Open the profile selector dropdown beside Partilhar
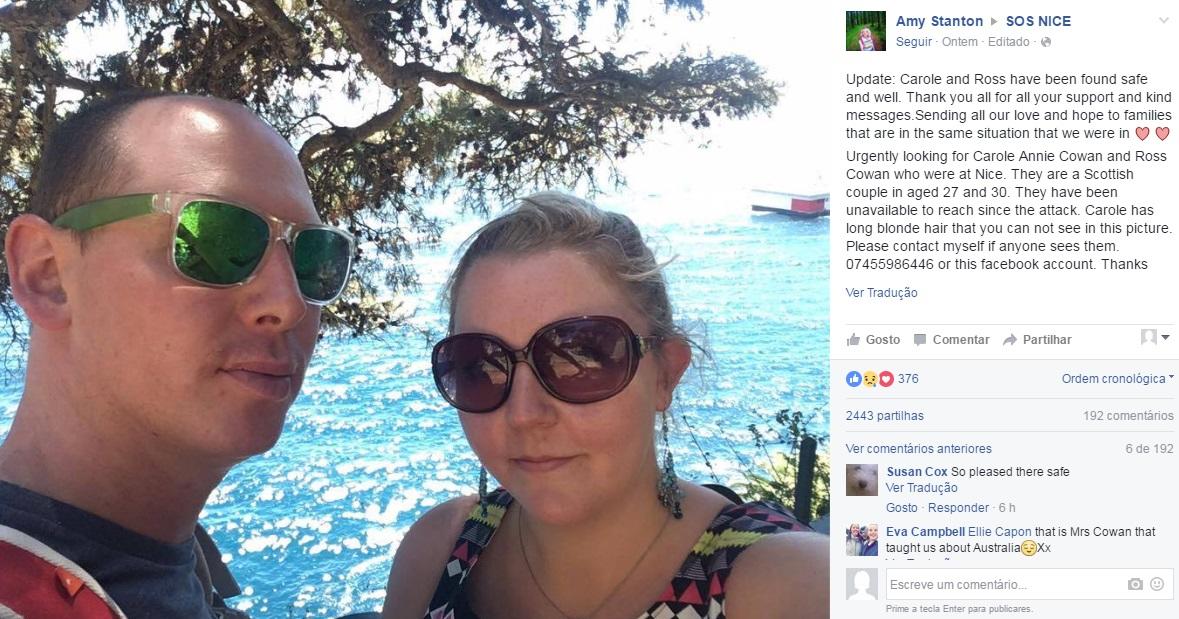1179x619 pixels. point(1155,337)
